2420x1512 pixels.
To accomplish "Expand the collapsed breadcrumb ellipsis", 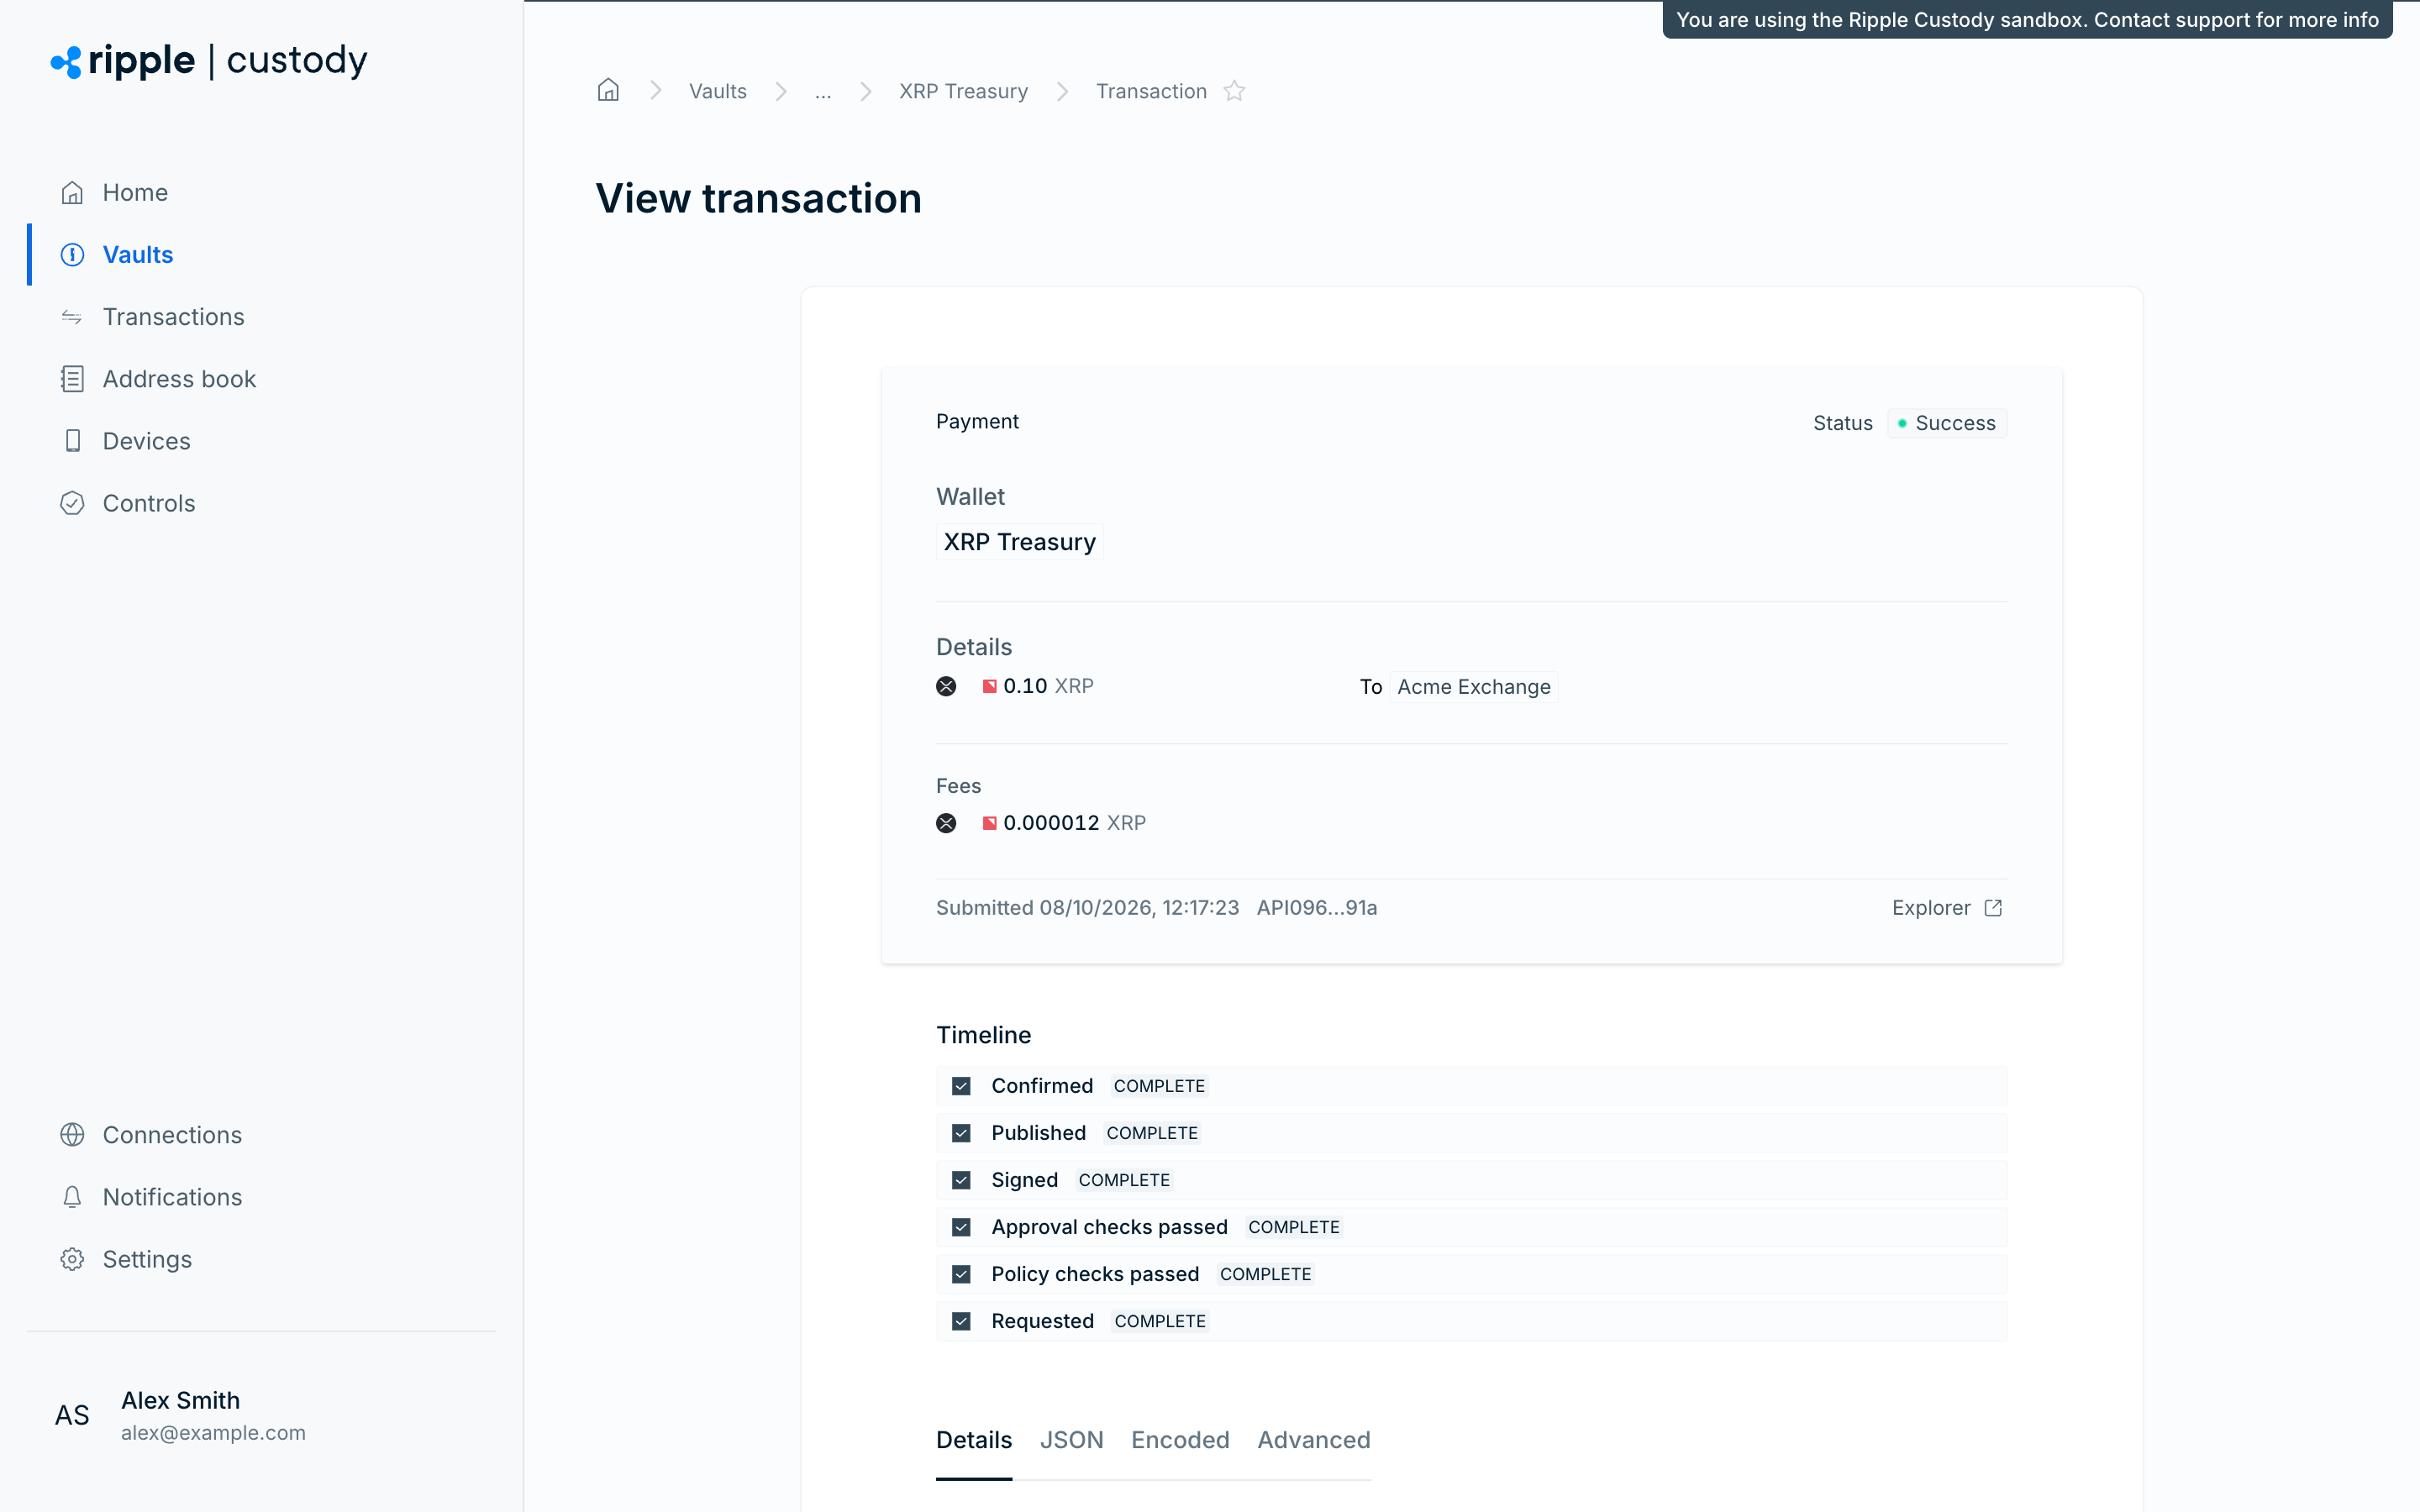I will coord(822,92).
